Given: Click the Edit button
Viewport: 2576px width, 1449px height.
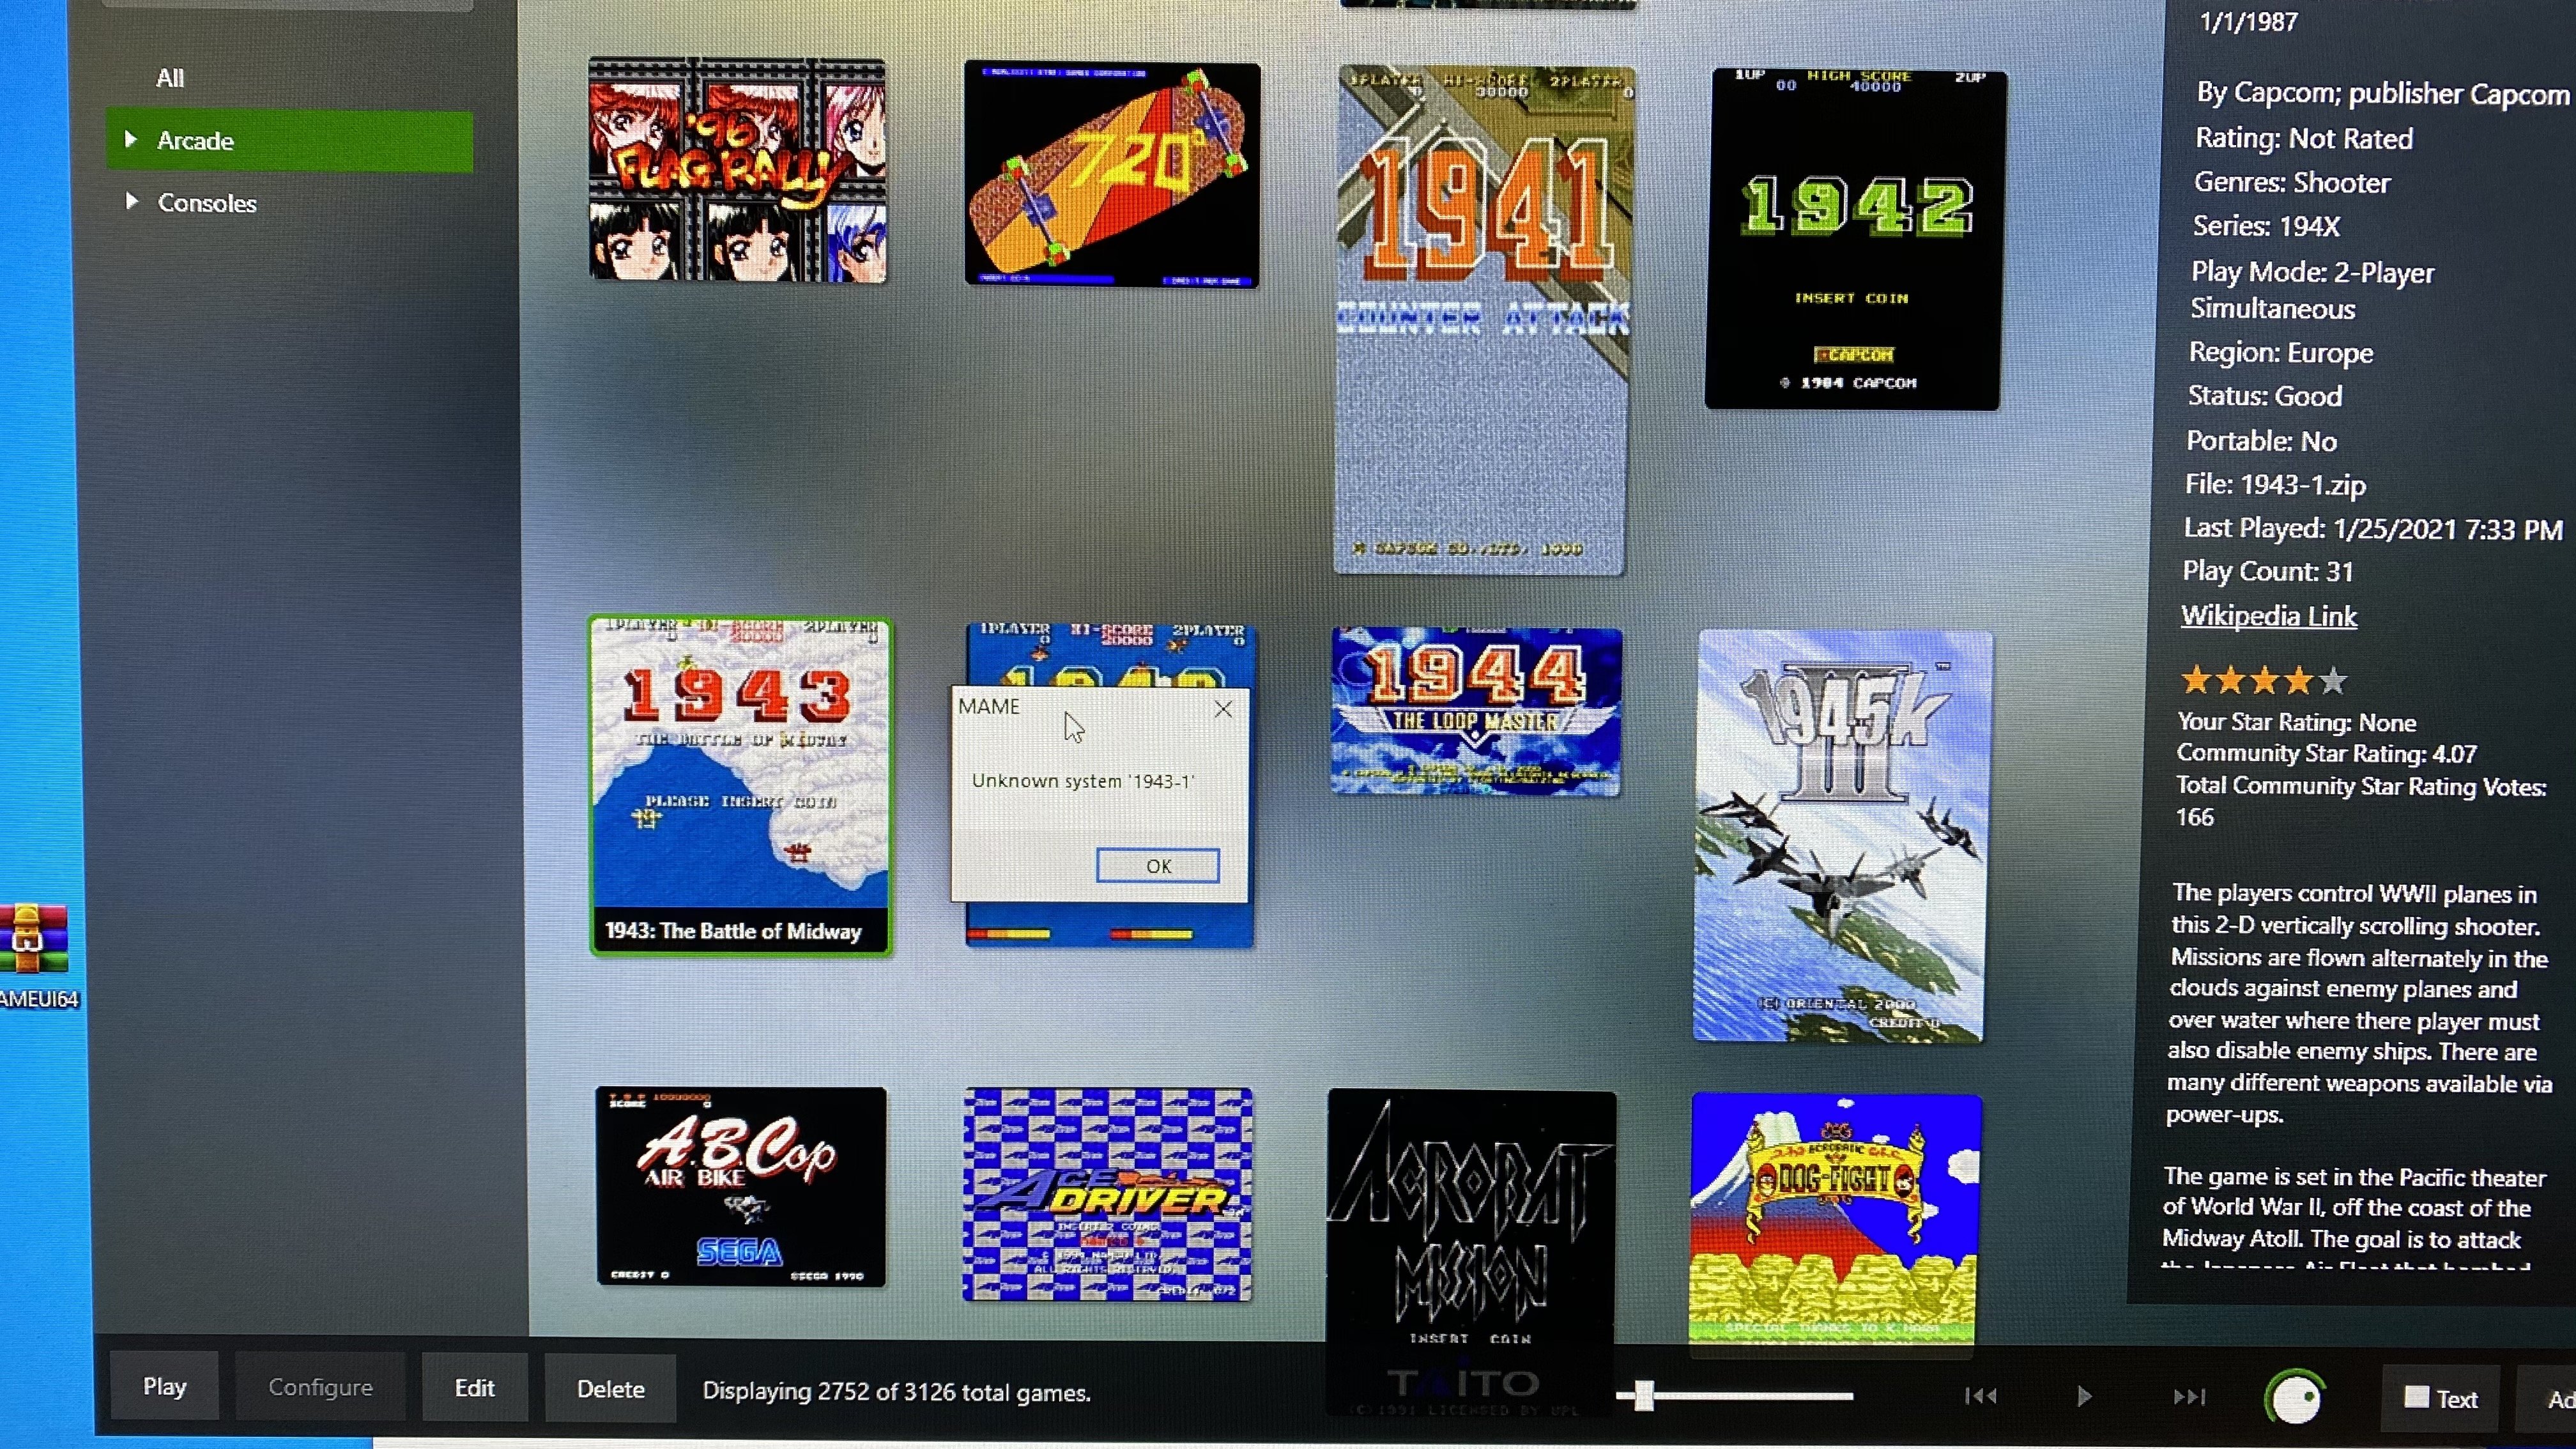Looking at the screenshot, I should tap(474, 1388).
